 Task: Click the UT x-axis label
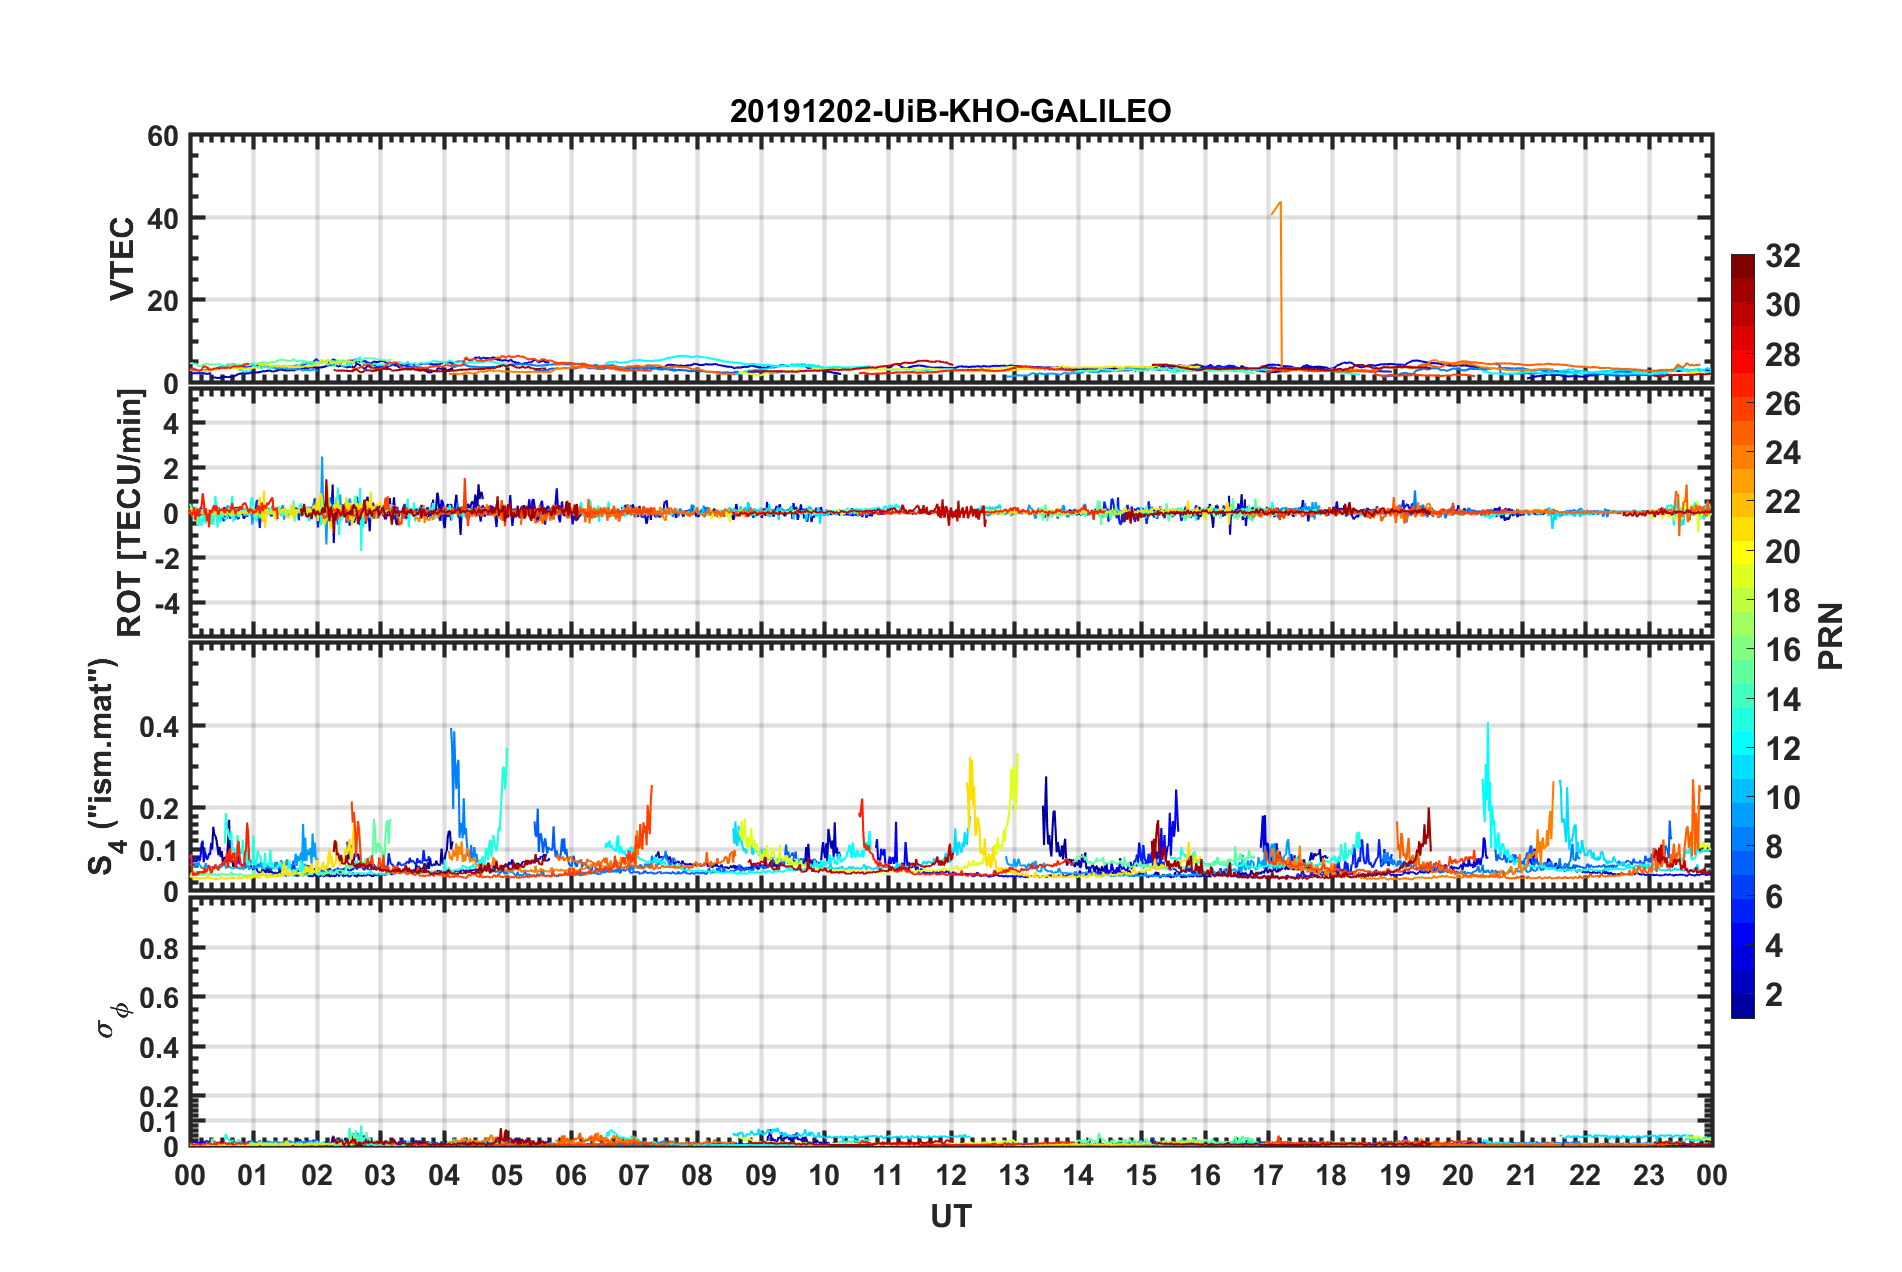(x=951, y=1216)
